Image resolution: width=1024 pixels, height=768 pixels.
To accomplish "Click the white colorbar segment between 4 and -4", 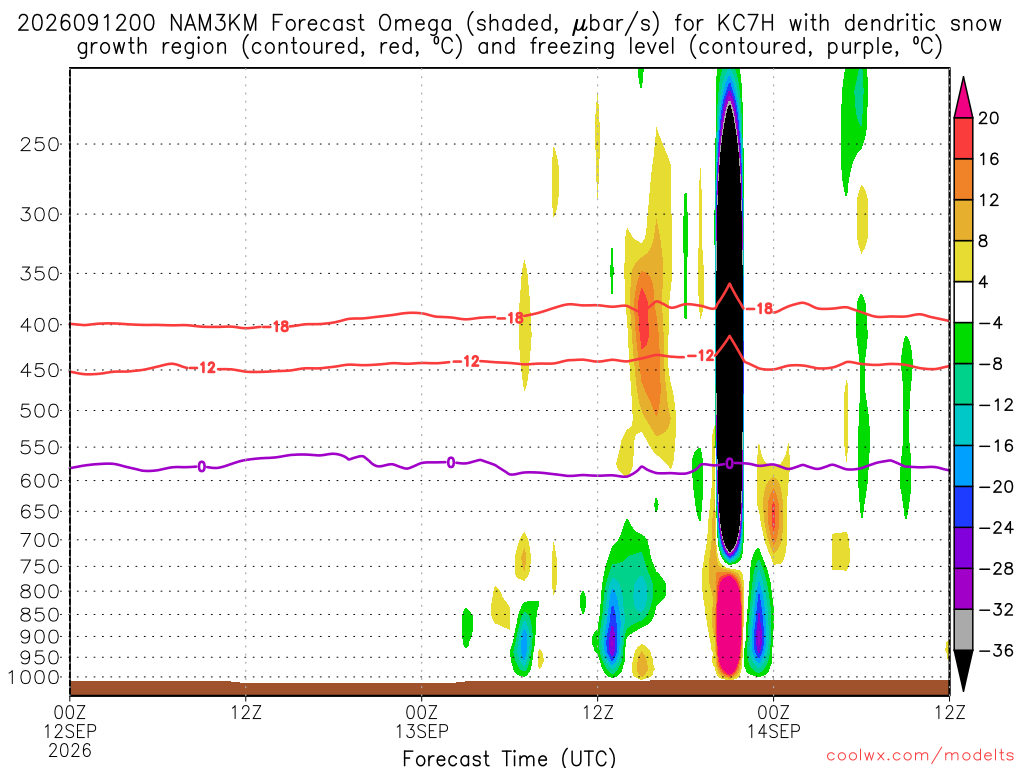I will click(963, 302).
